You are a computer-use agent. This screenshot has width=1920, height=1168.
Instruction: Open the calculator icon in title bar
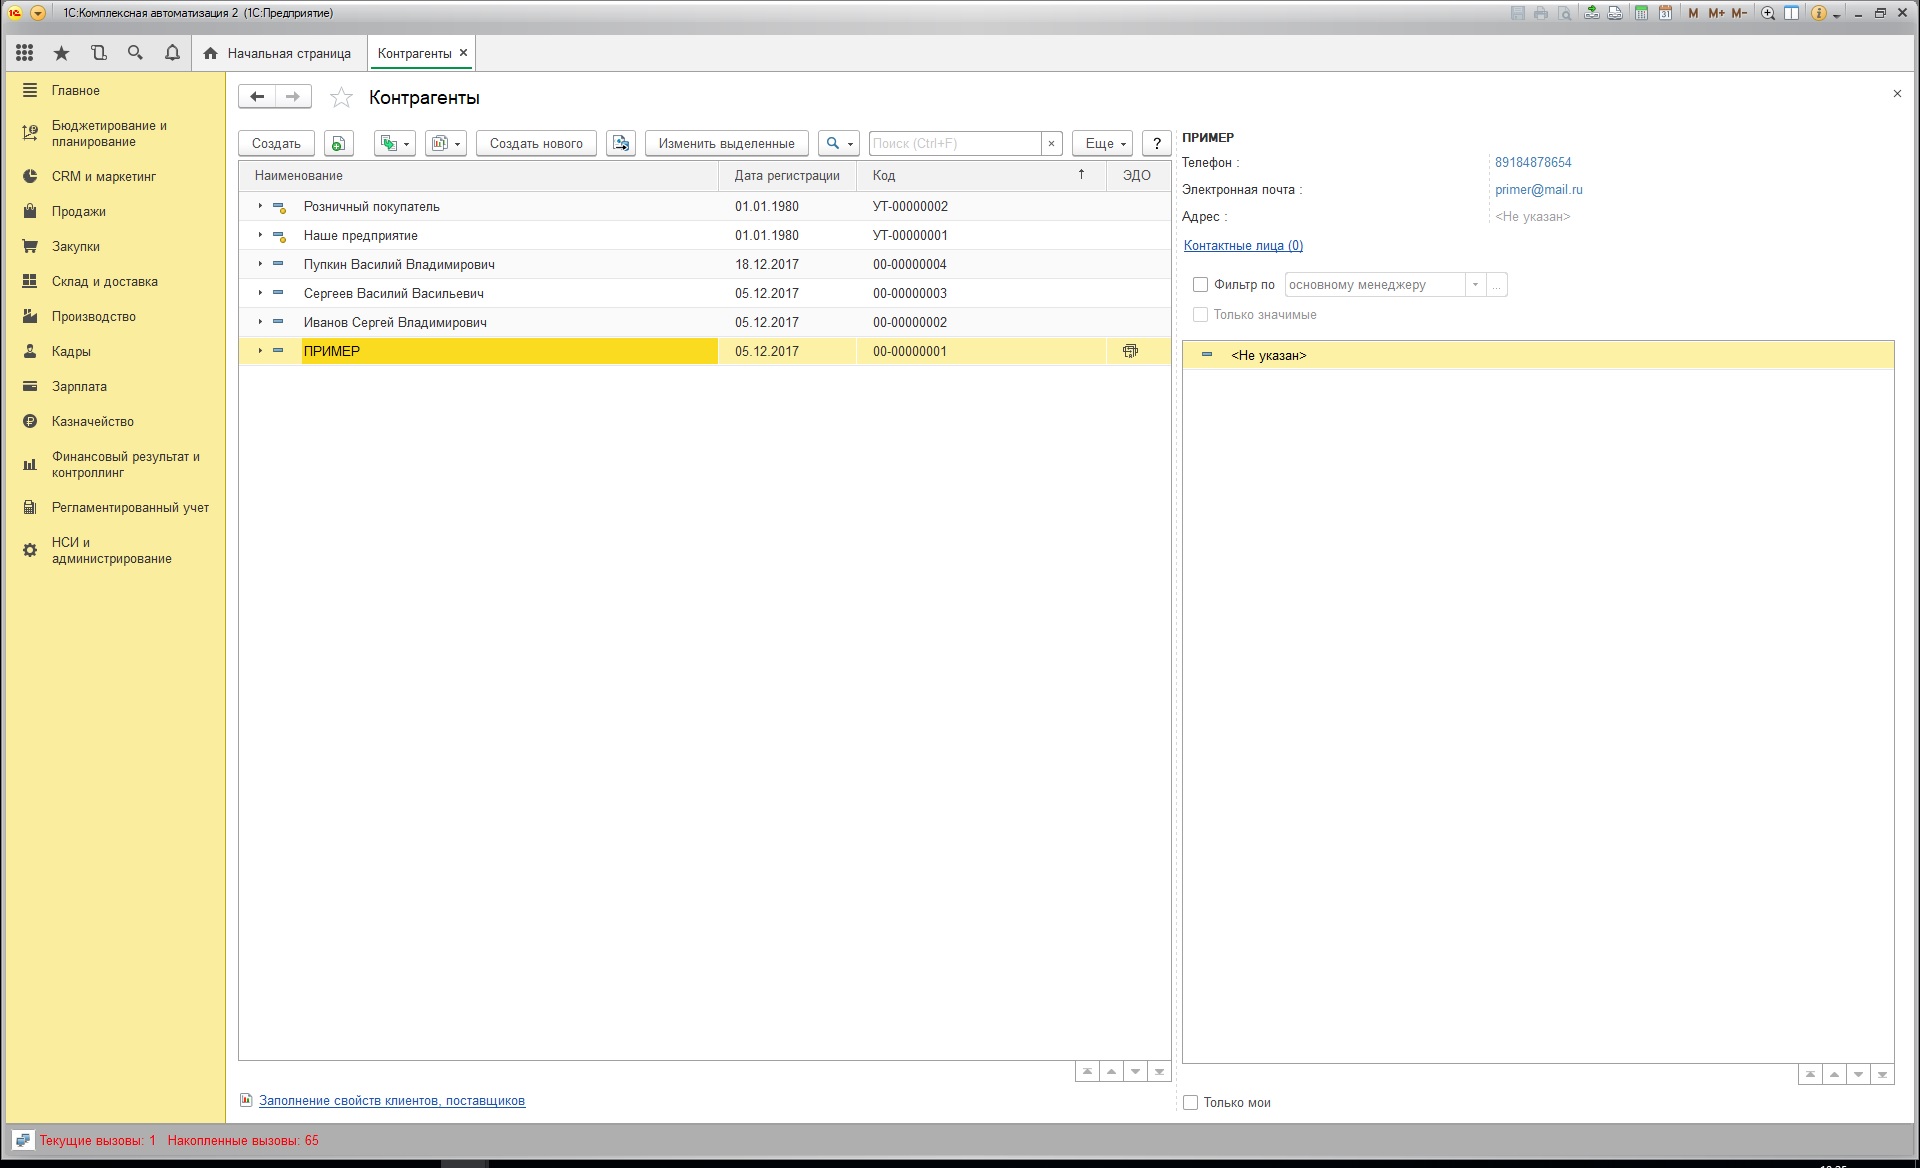[x=1641, y=13]
